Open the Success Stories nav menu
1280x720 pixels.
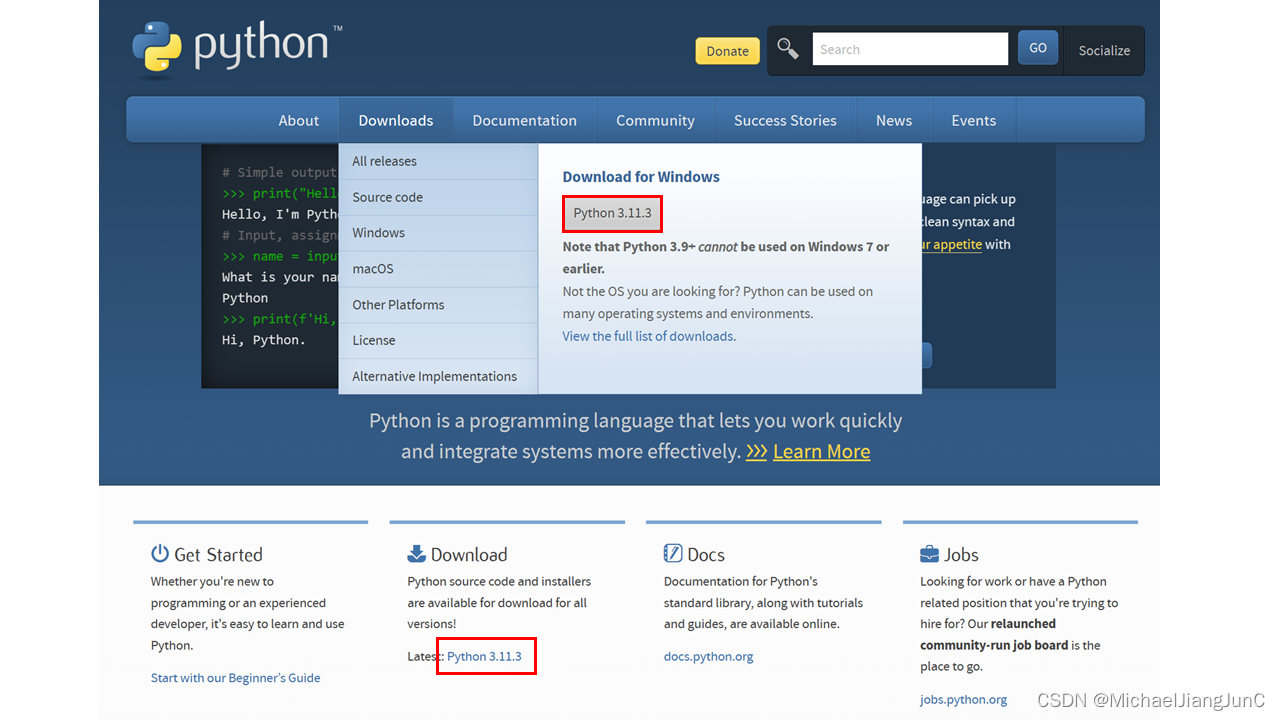[x=785, y=120]
